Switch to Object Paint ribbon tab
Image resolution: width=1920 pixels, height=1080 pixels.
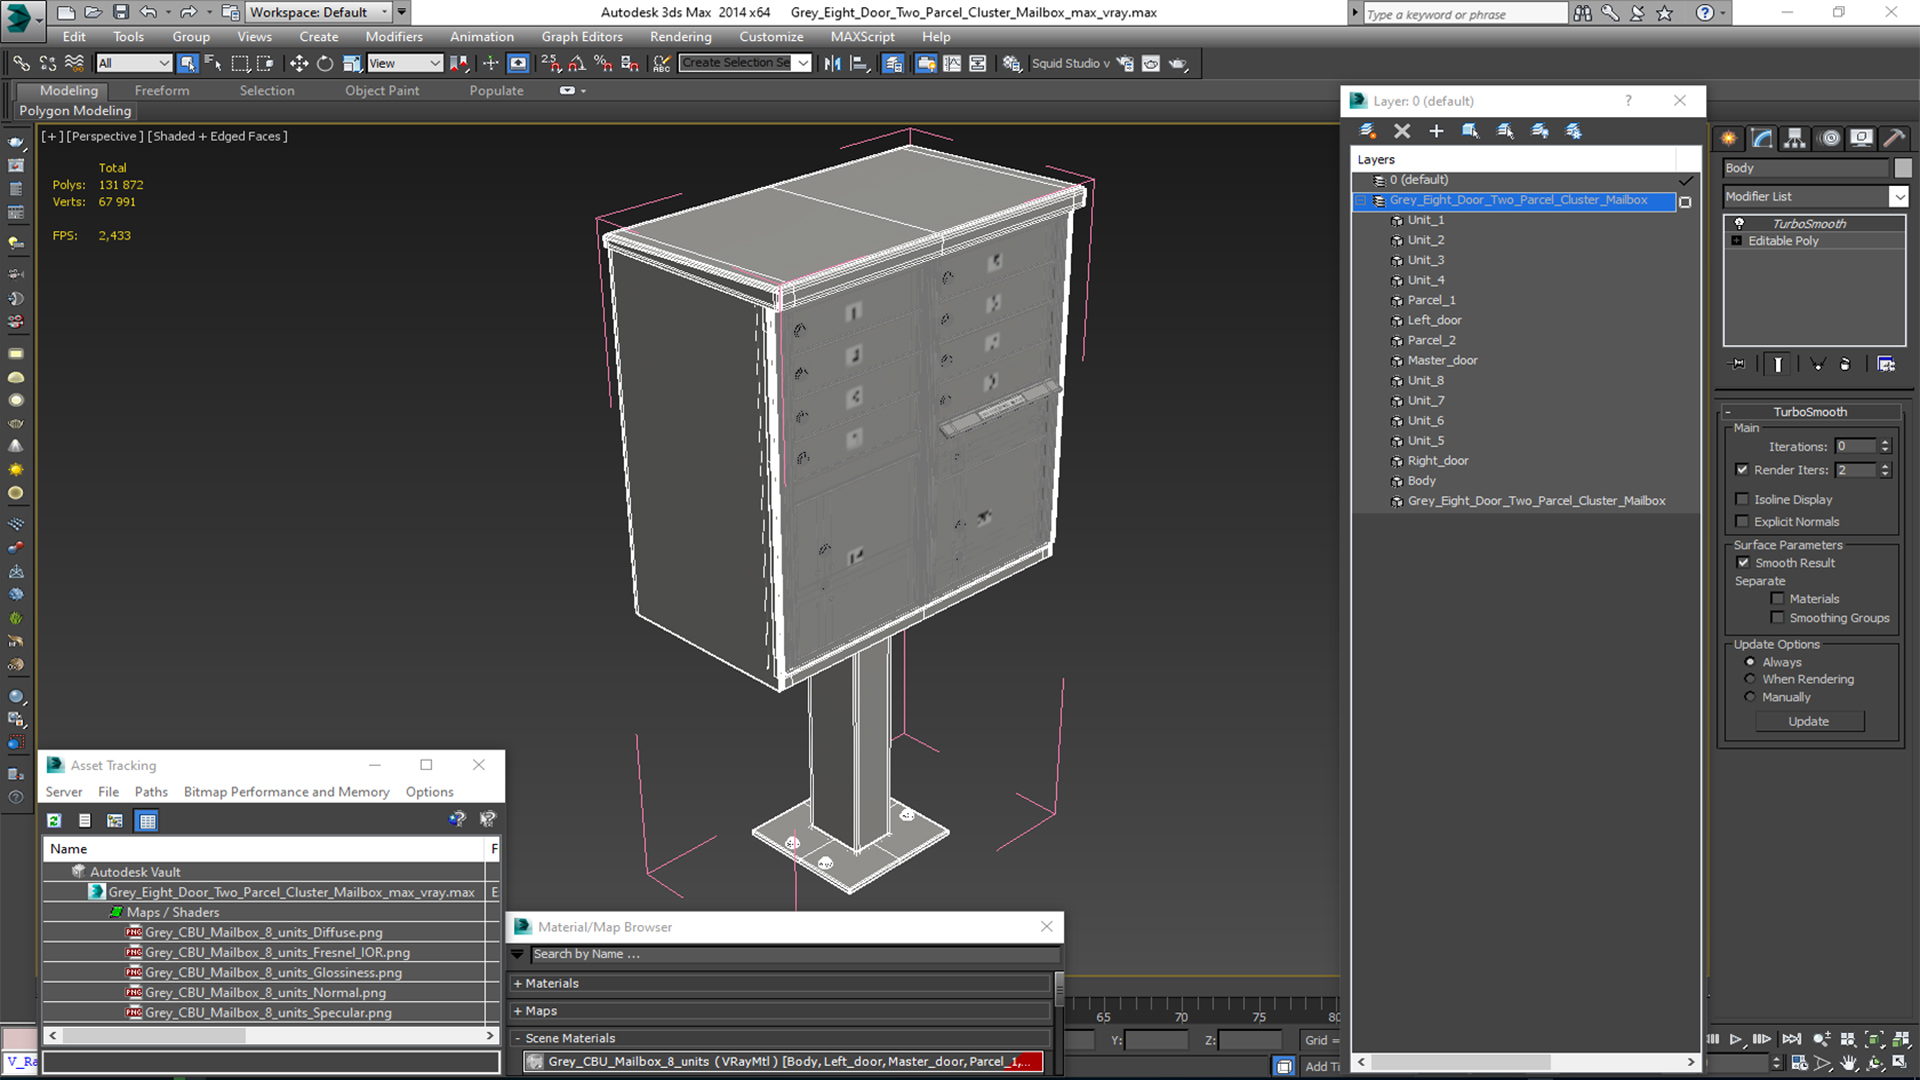[x=382, y=90]
